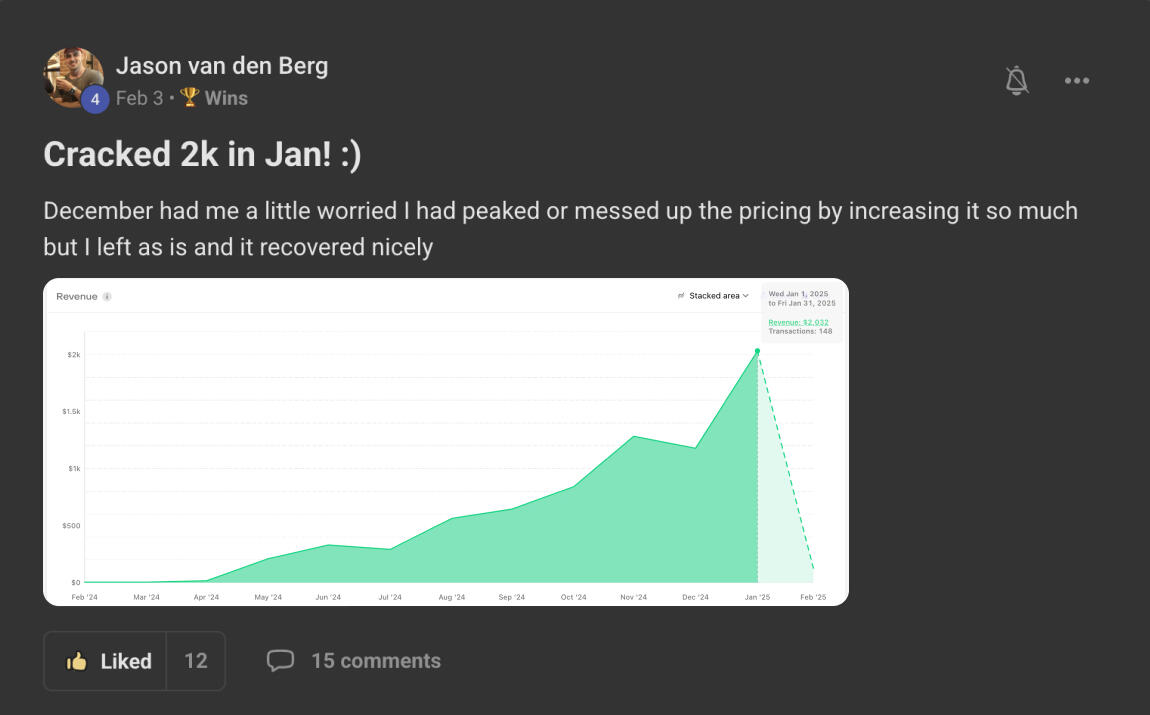The height and width of the screenshot is (715, 1150).
Task: Click the Feb 3 post timestamp
Action: pyautogui.click(x=139, y=98)
